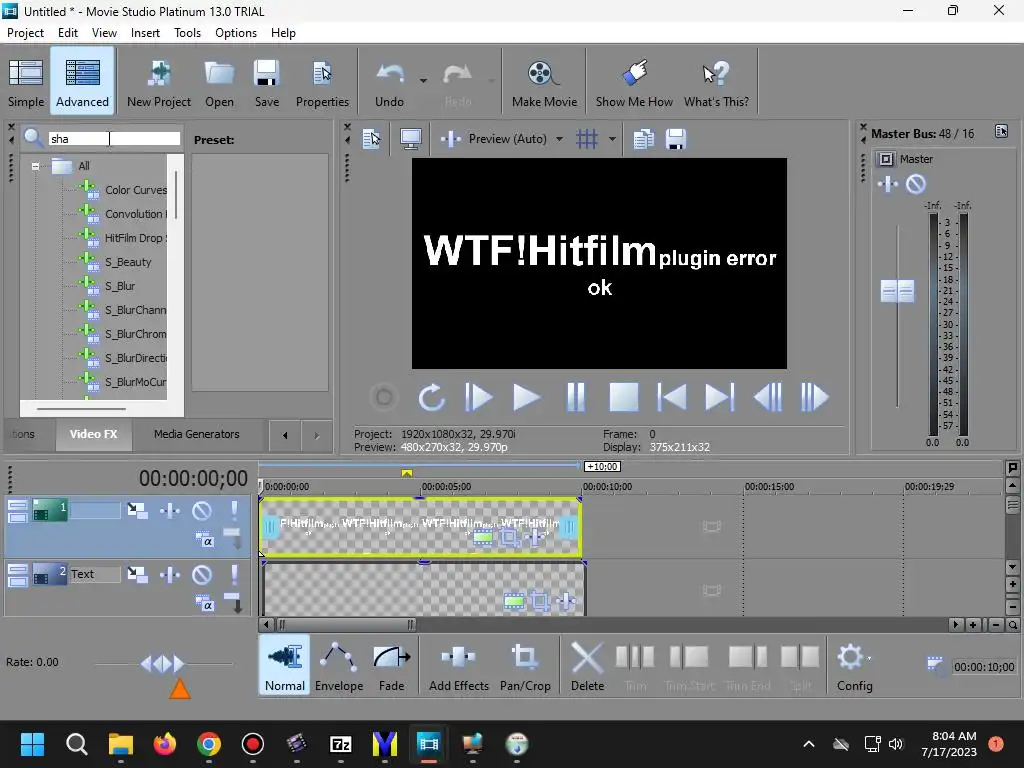Viewport: 1024px width, 768px height.
Task: Open Show Me How tutorials
Action: point(634,82)
